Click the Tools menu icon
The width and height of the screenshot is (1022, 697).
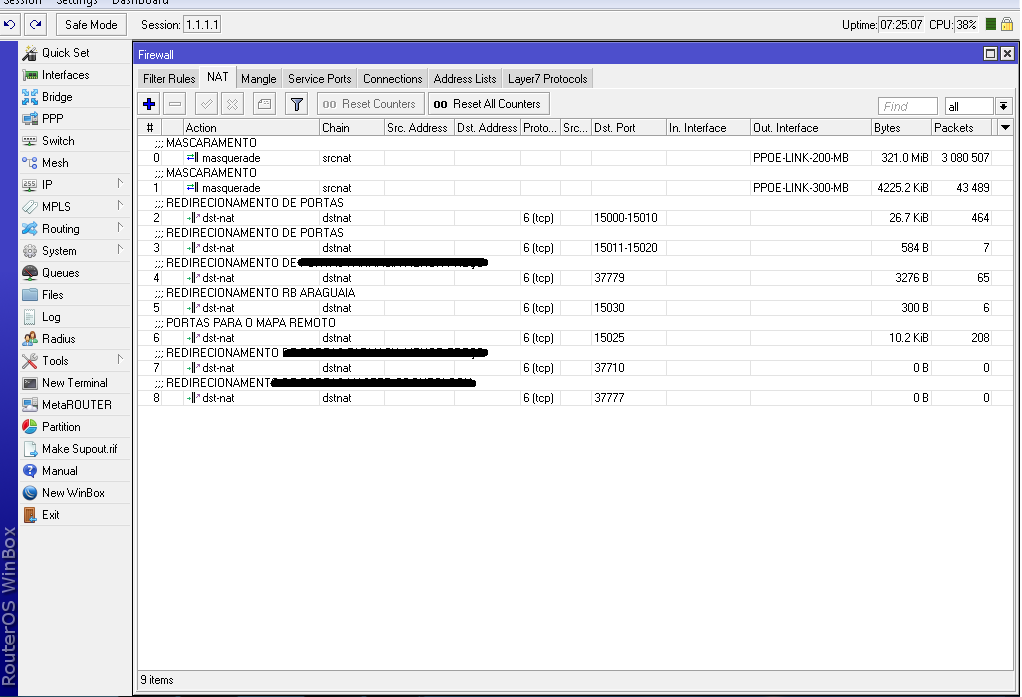coord(29,361)
